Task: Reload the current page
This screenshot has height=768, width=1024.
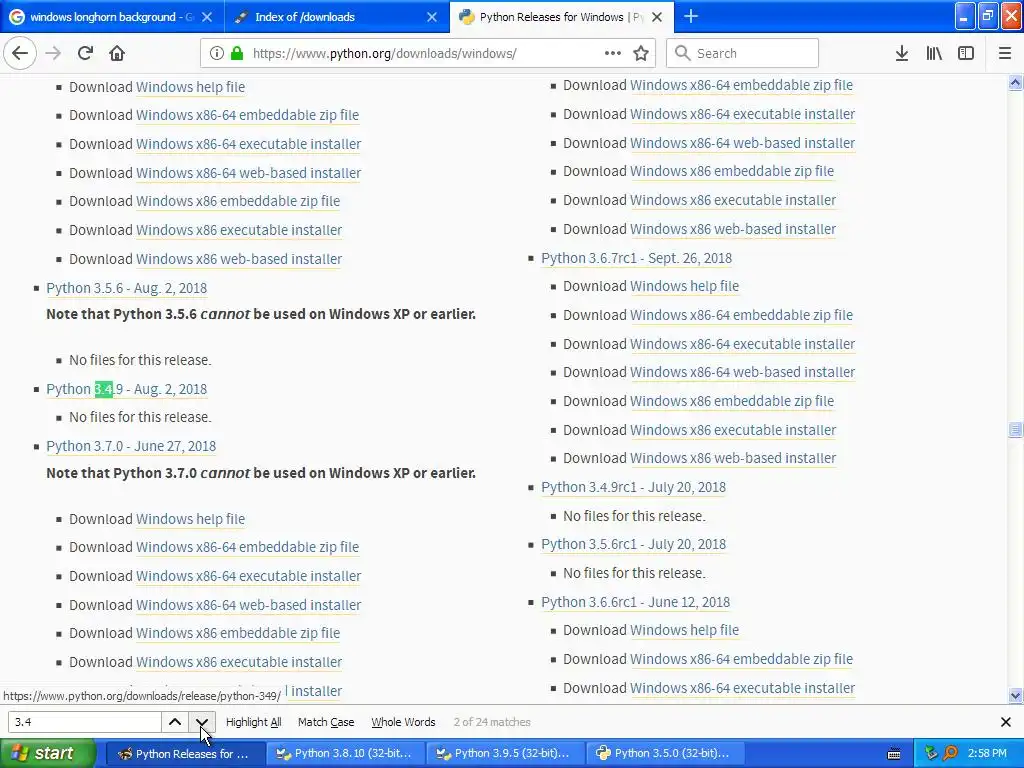Action: click(x=85, y=53)
